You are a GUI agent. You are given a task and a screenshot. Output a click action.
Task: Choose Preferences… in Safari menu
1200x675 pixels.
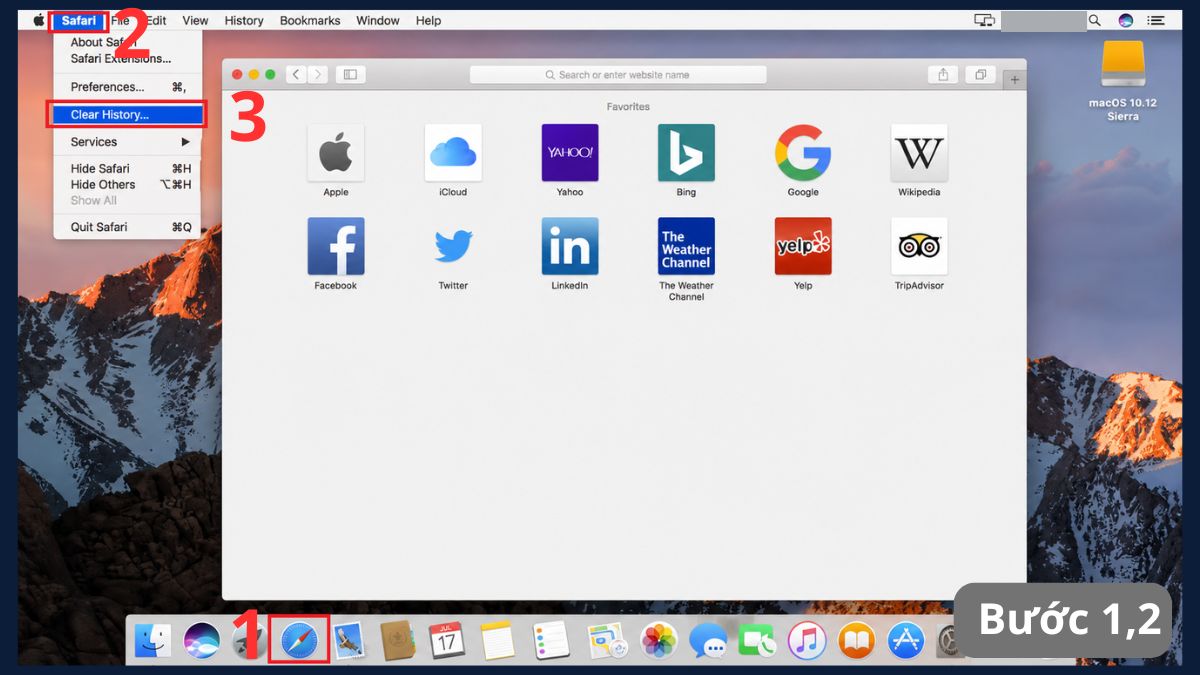pyautogui.click(x=128, y=87)
